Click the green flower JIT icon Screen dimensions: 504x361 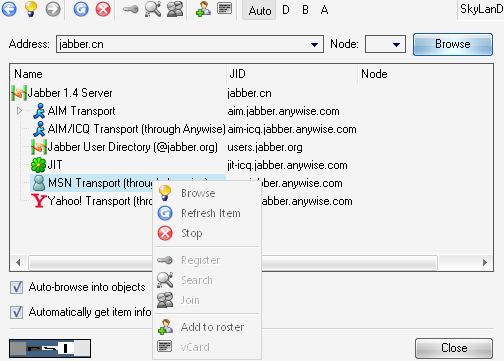coord(38,165)
